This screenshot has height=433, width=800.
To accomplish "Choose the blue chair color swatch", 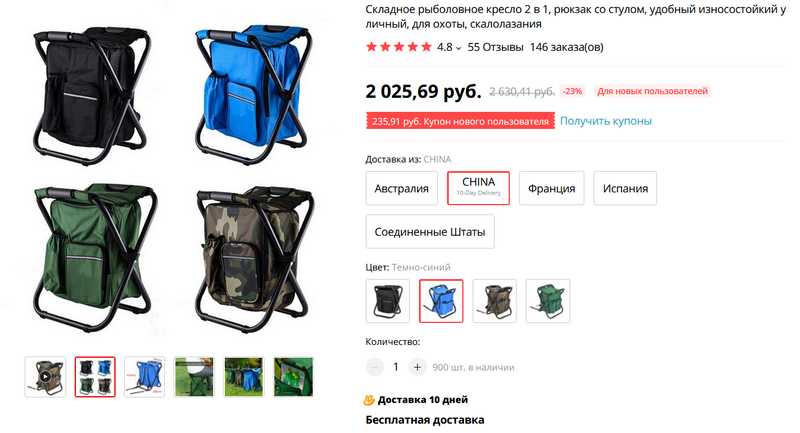I will 441,301.
